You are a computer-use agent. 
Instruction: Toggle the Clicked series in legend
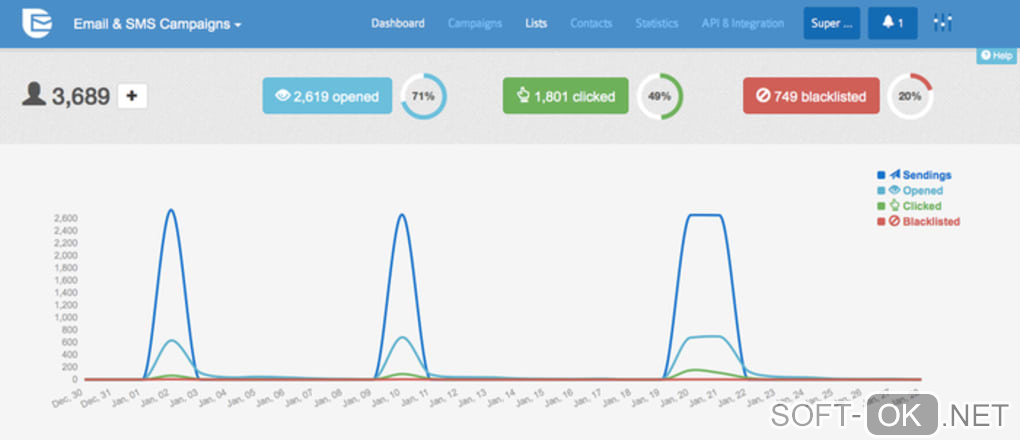909,206
